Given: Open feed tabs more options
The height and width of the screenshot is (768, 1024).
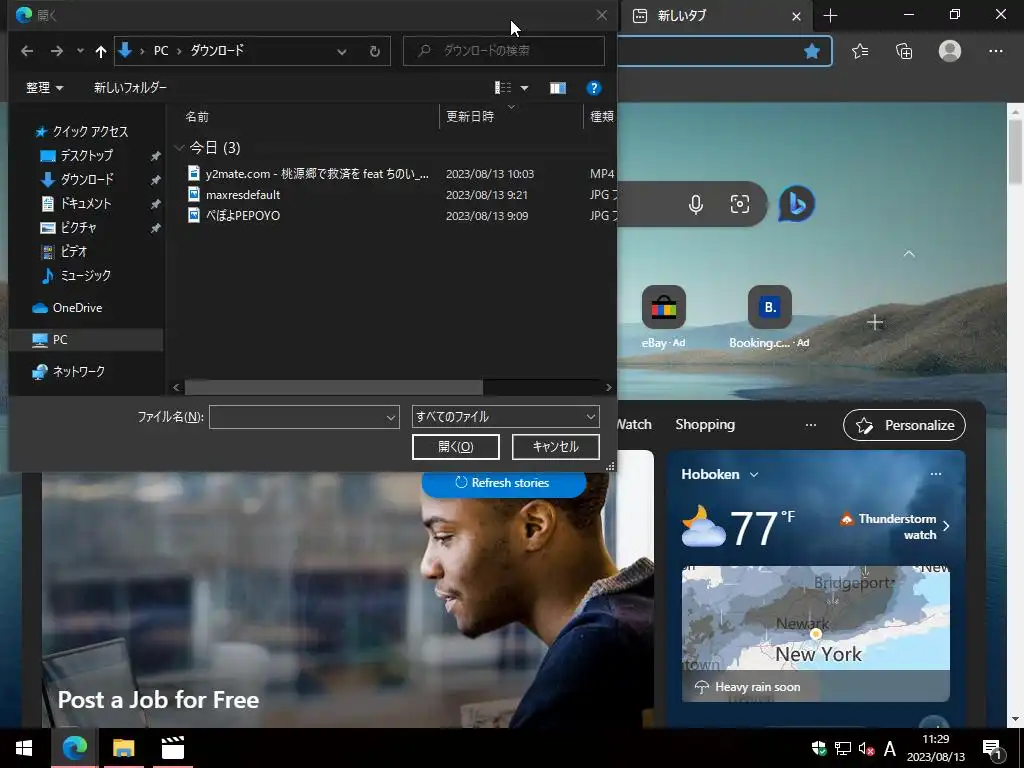Looking at the screenshot, I should point(810,424).
